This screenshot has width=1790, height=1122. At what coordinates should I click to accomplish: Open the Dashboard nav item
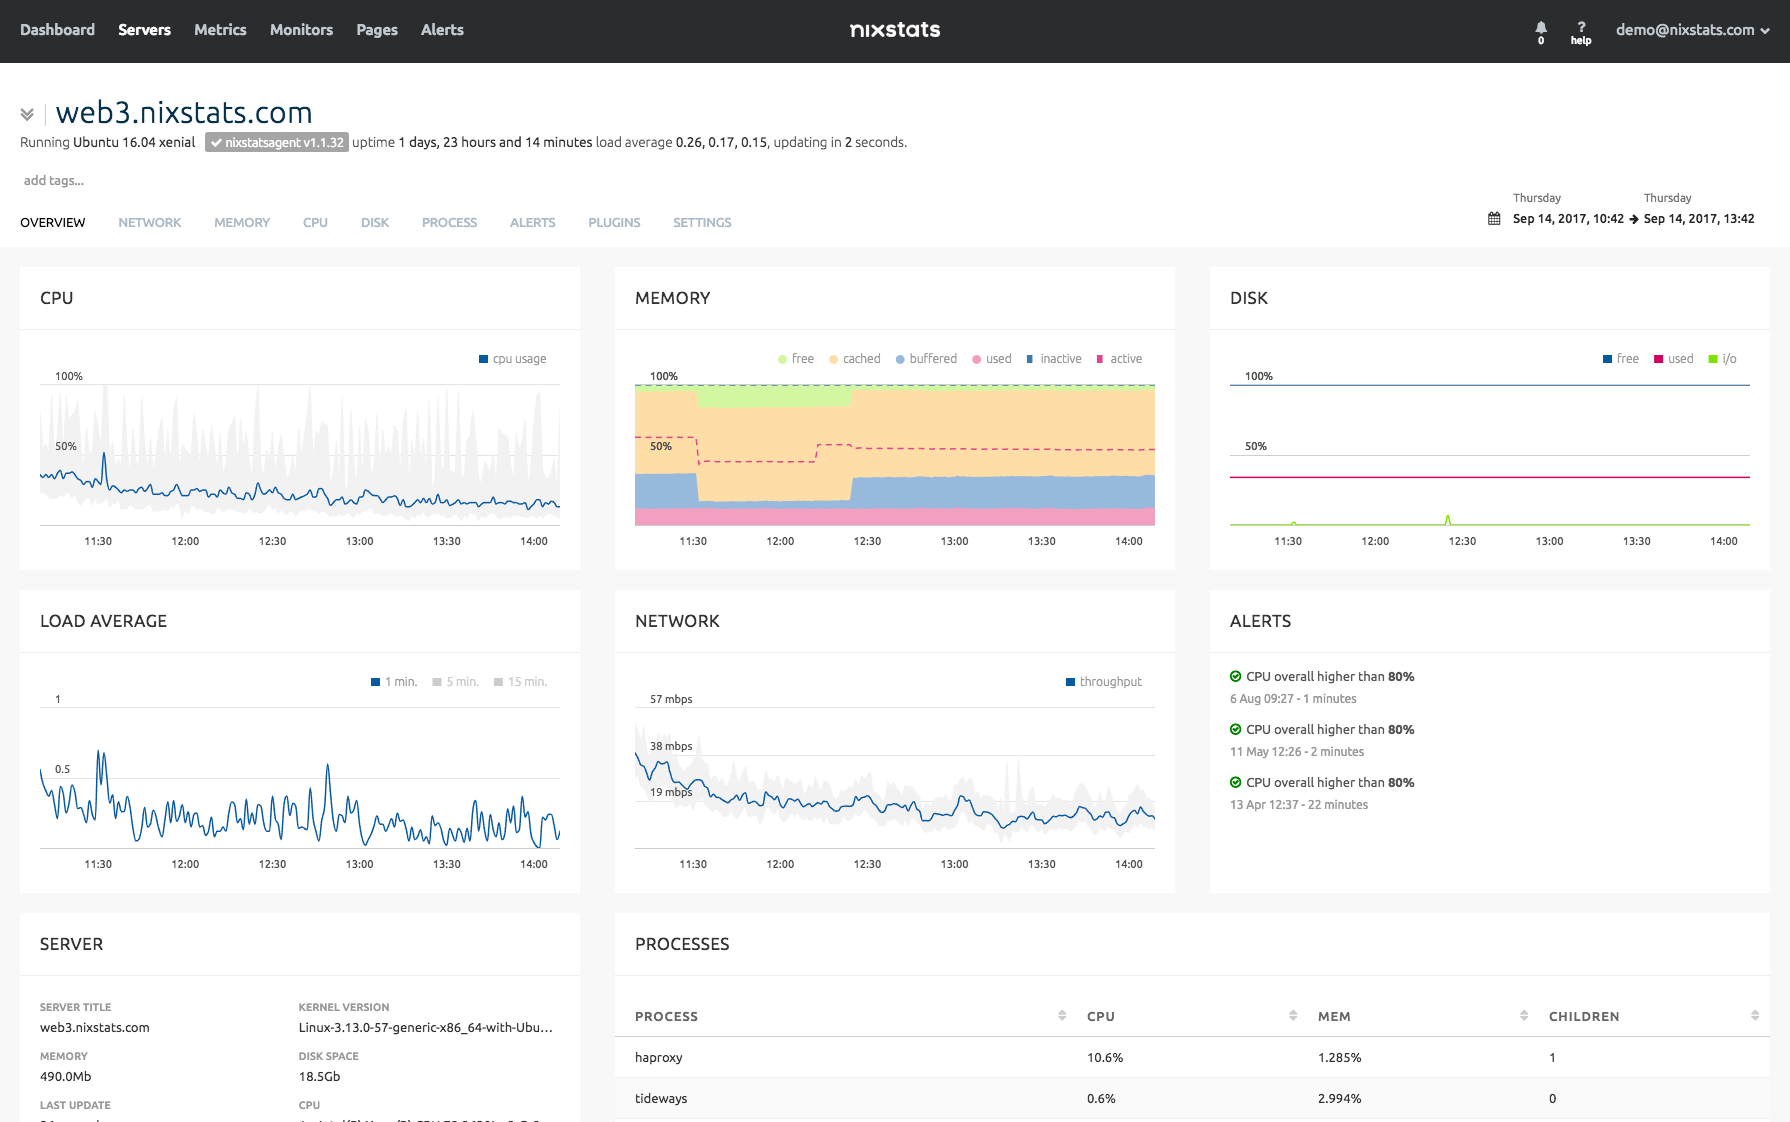click(x=58, y=30)
